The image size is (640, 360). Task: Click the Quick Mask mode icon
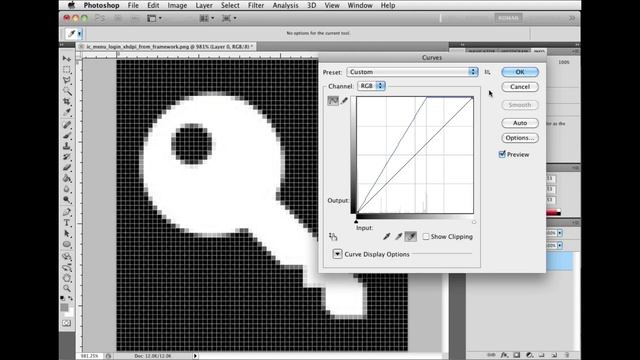pyautogui.click(x=67, y=323)
